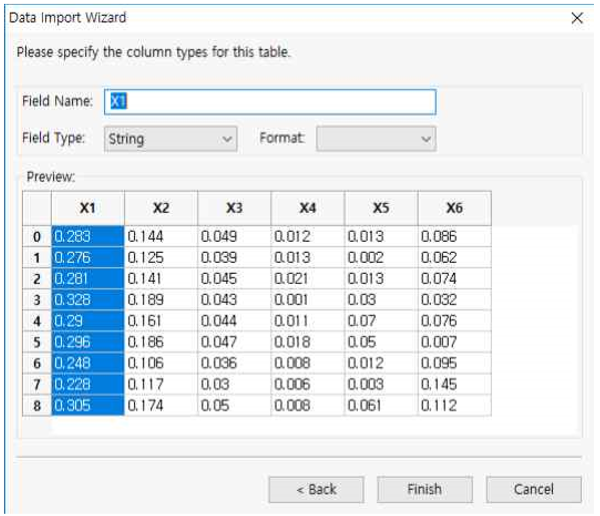
Task: Select the X3 column header
Action: [x=234, y=207]
